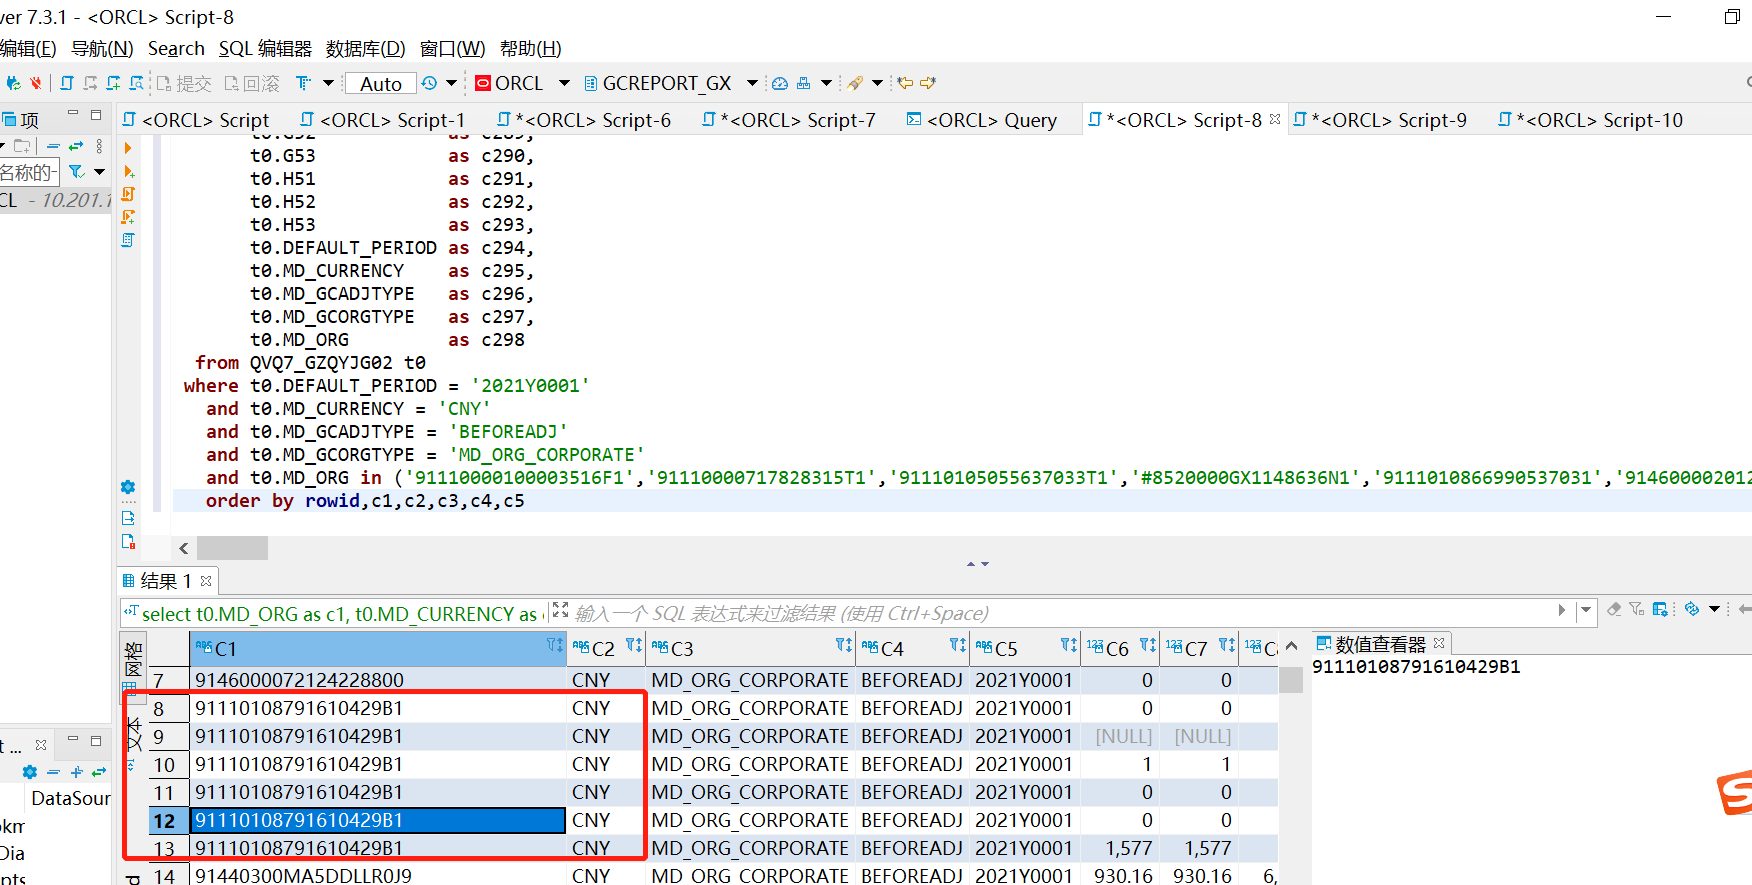Expand the refresh options dropdown arrow
Screen dimensions: 1752x885
pyautogui.click(x=1714, y=609)
